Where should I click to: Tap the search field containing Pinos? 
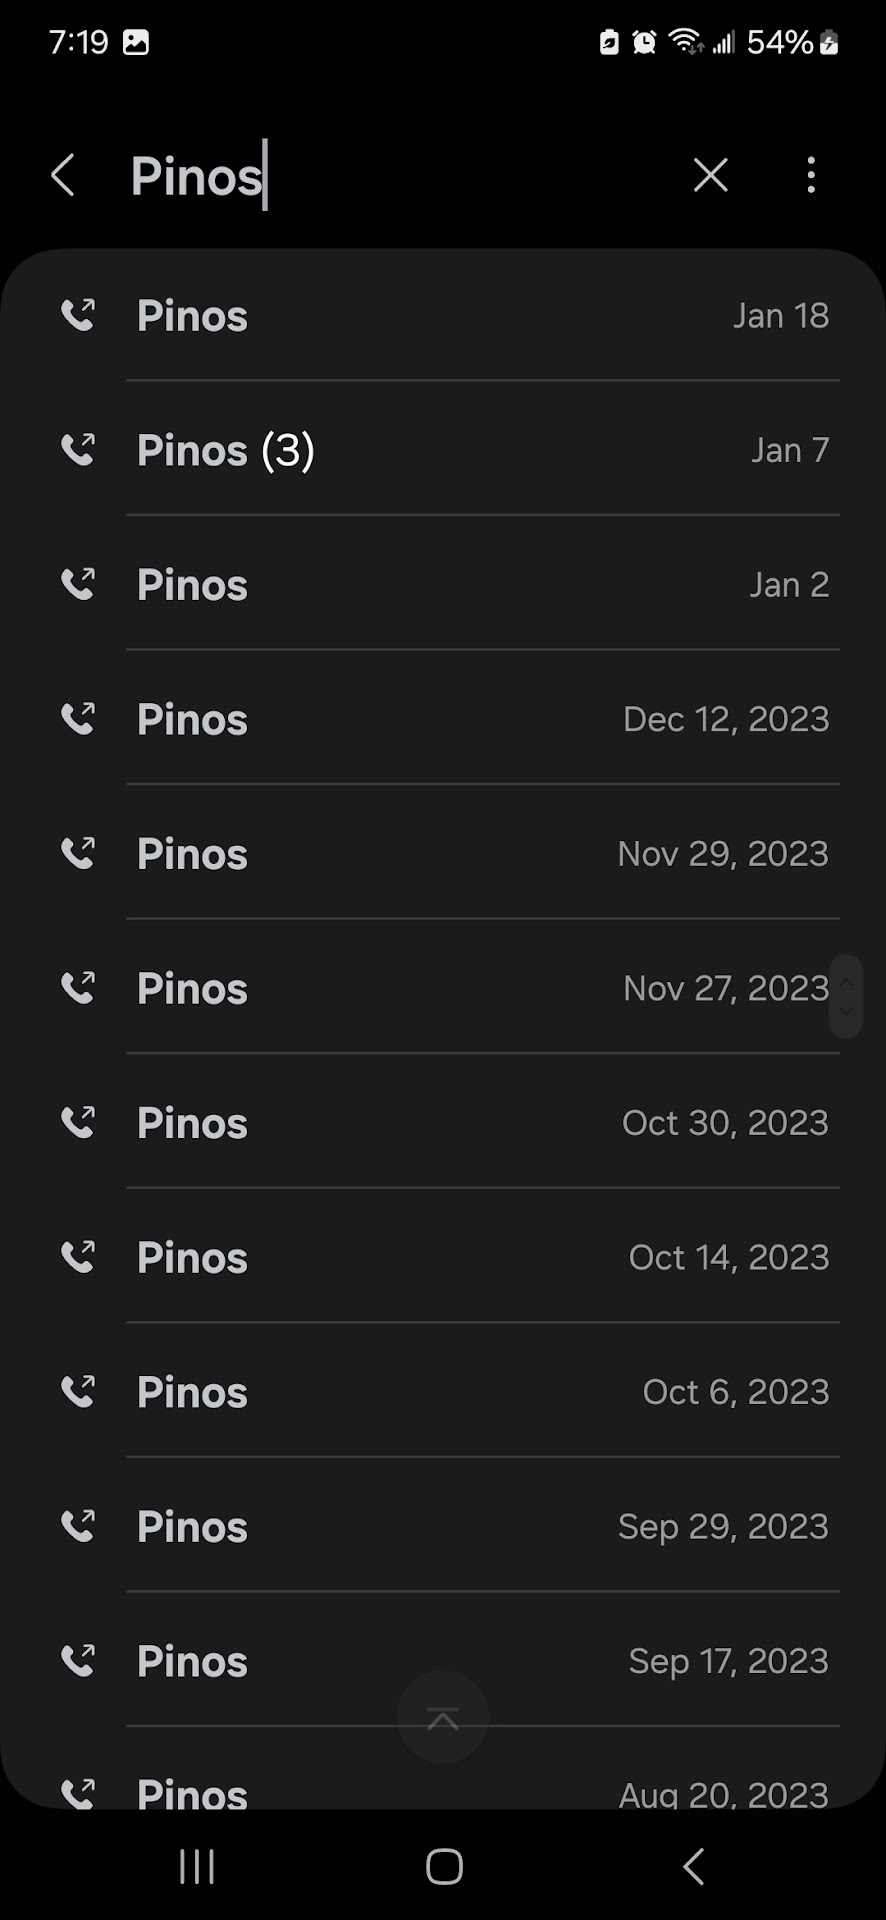tap(400, 176)
